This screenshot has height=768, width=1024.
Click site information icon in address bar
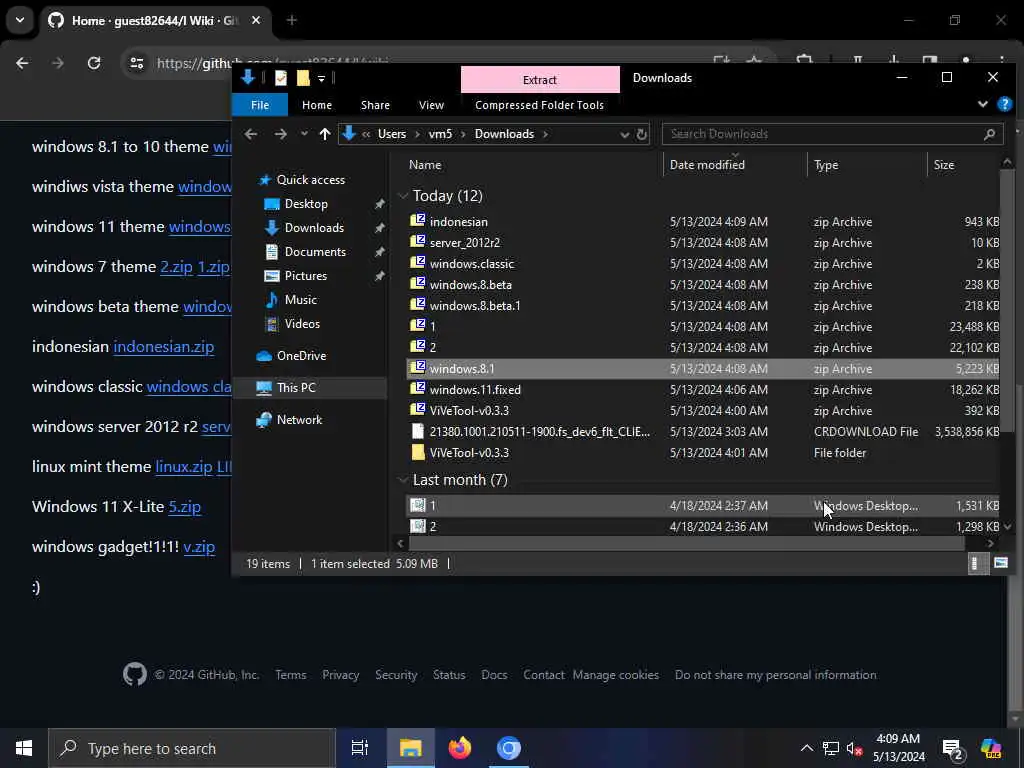point(136,63)
